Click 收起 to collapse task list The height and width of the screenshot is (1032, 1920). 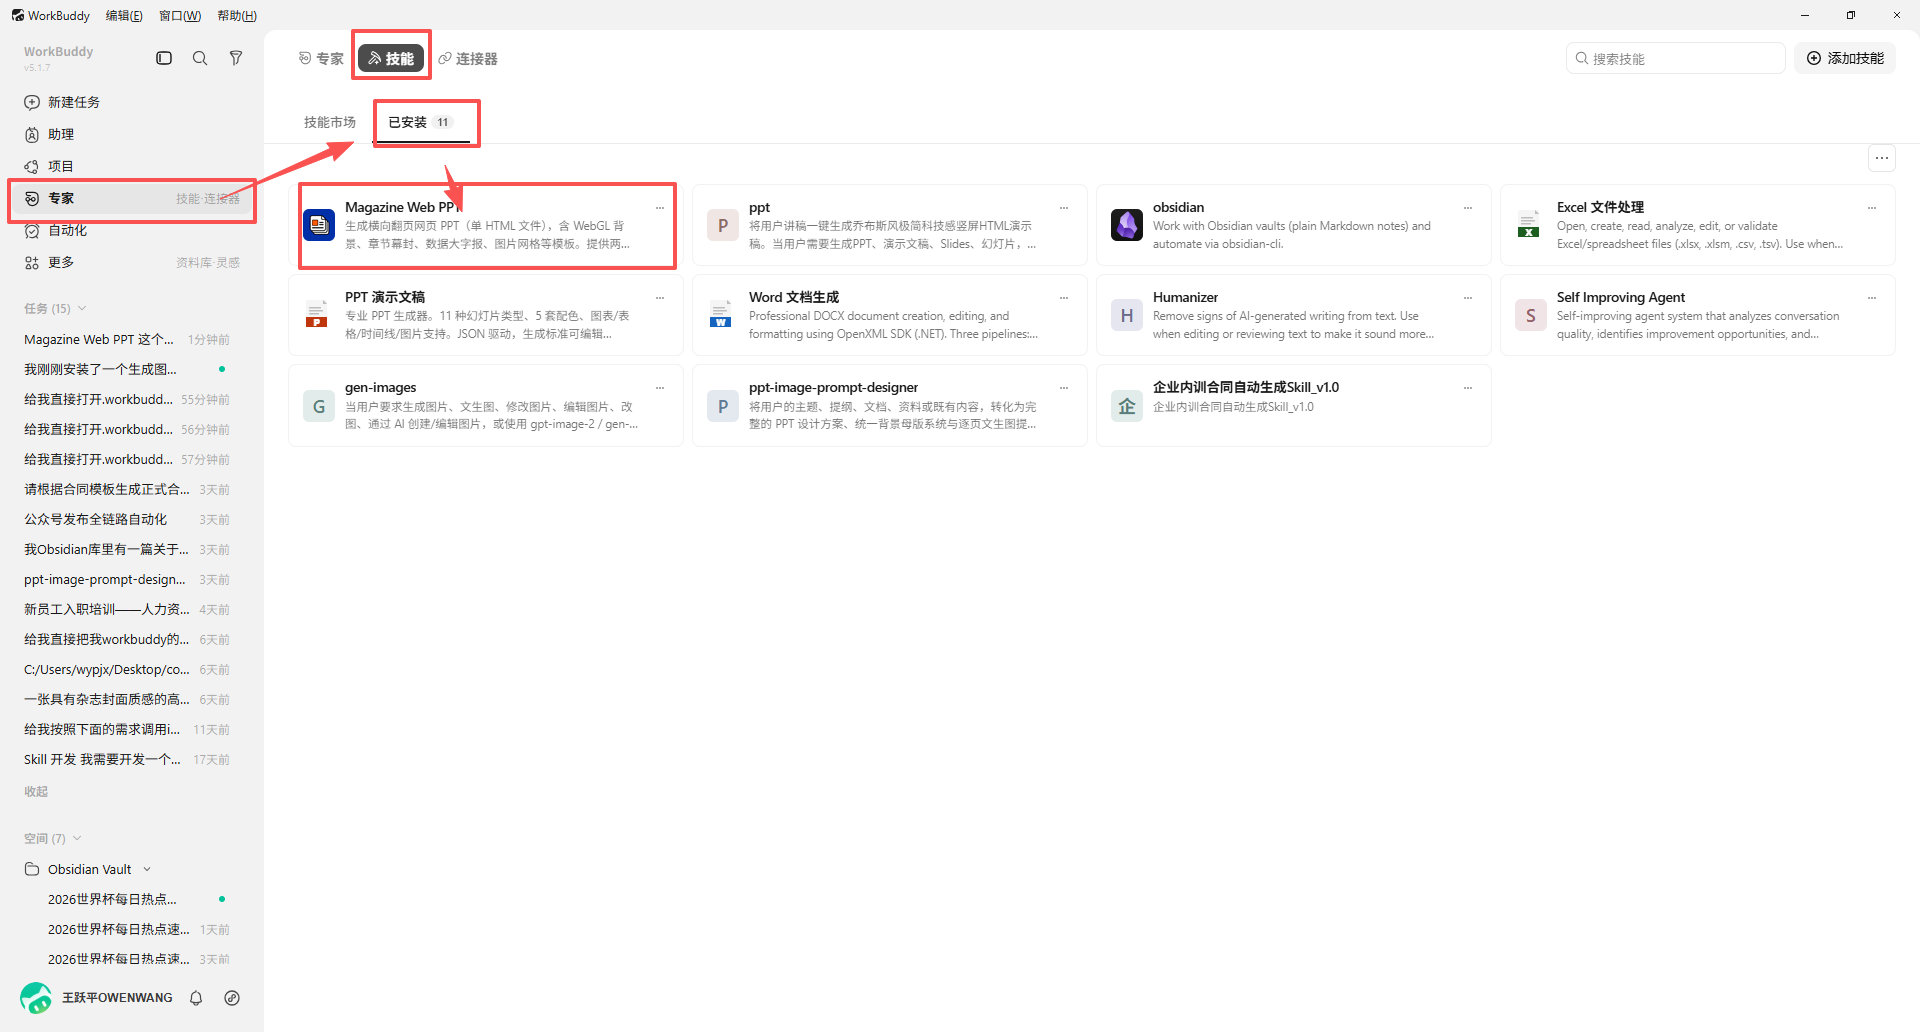(36, 791)
